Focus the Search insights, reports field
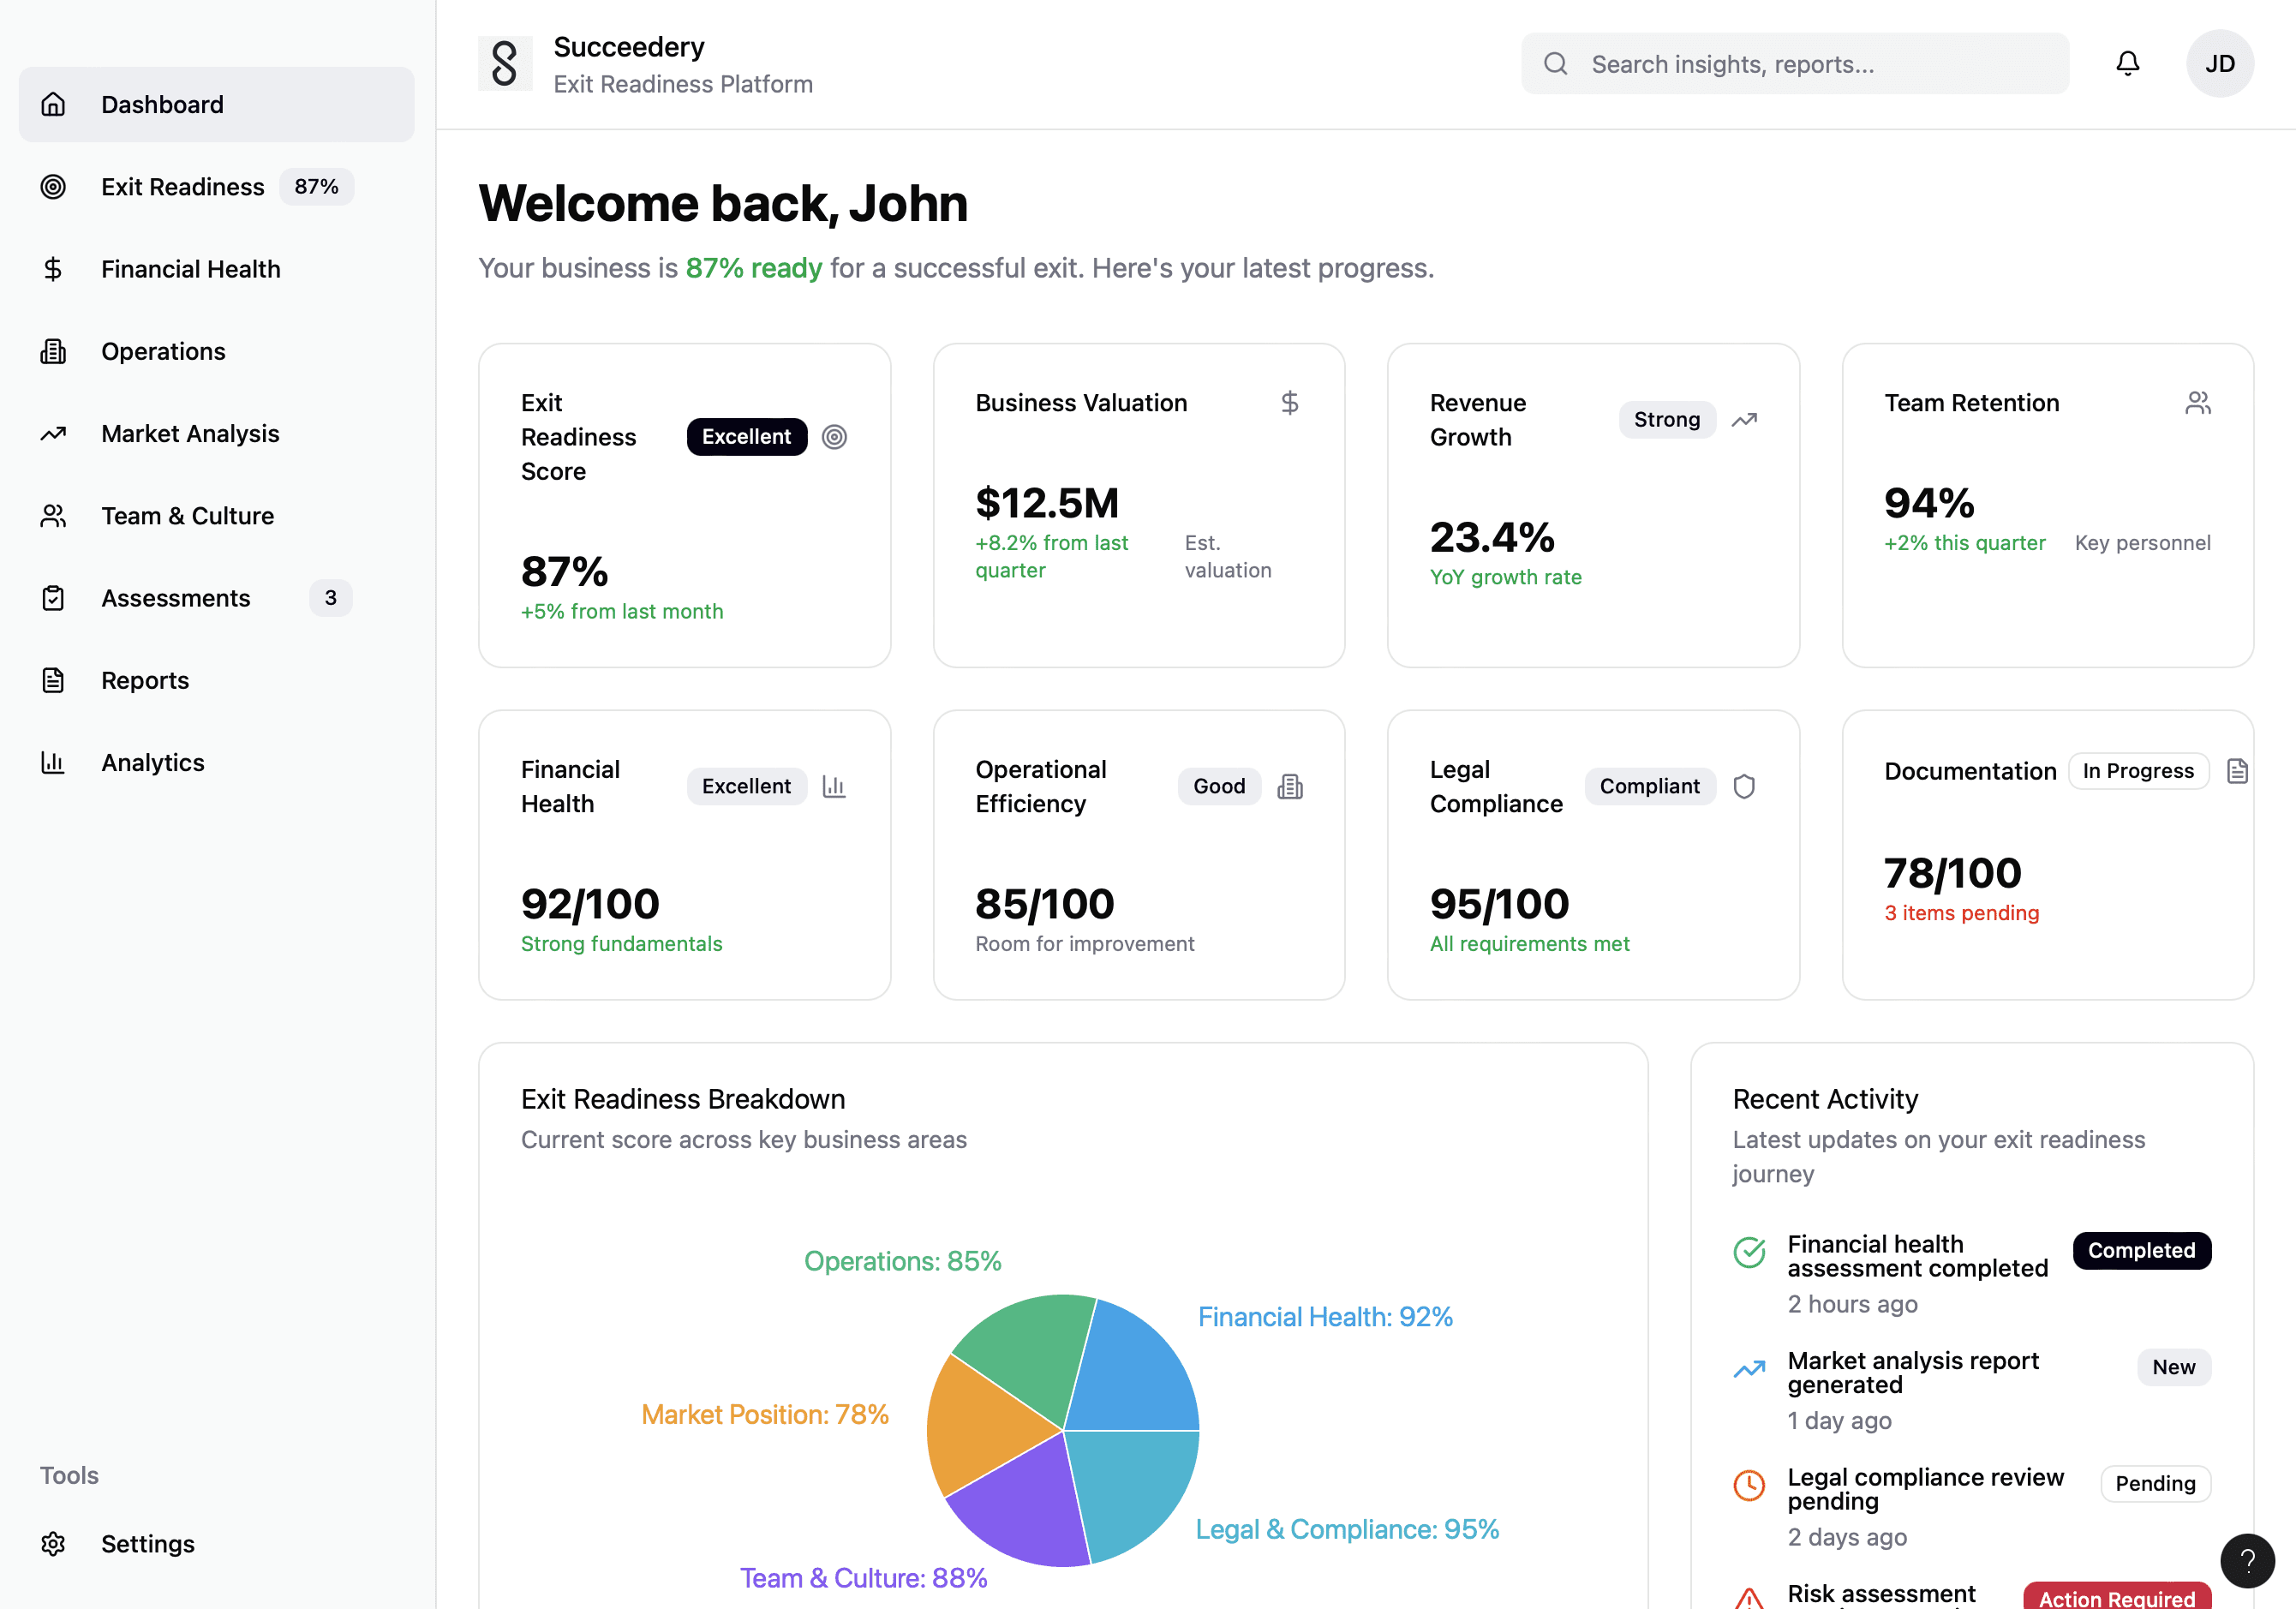 [x=1795, y=64]
